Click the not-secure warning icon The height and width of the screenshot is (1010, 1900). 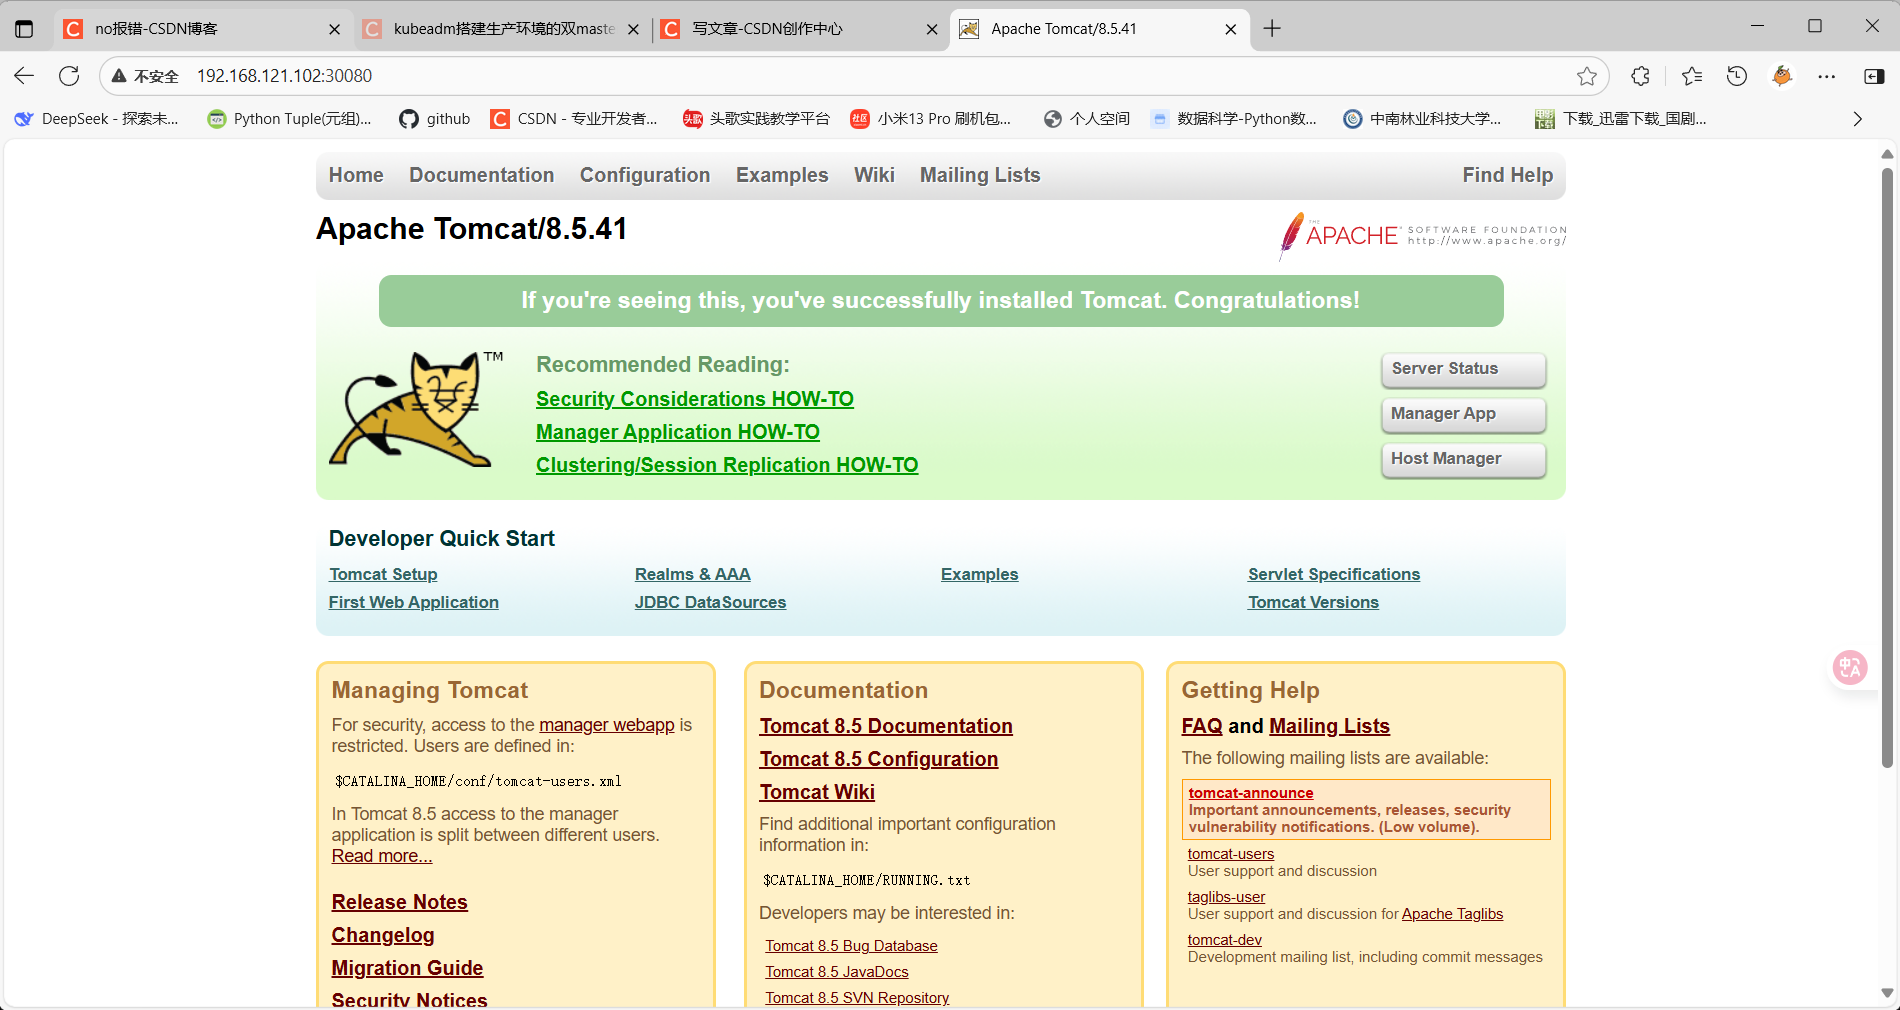click(x=119, y=76)
